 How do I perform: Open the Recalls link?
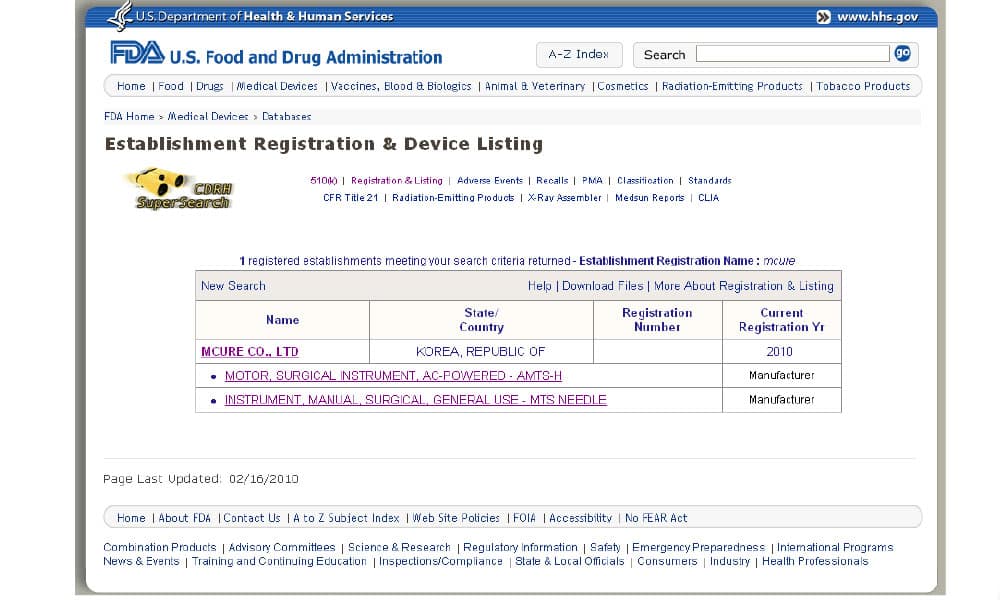tap(552, 181)
